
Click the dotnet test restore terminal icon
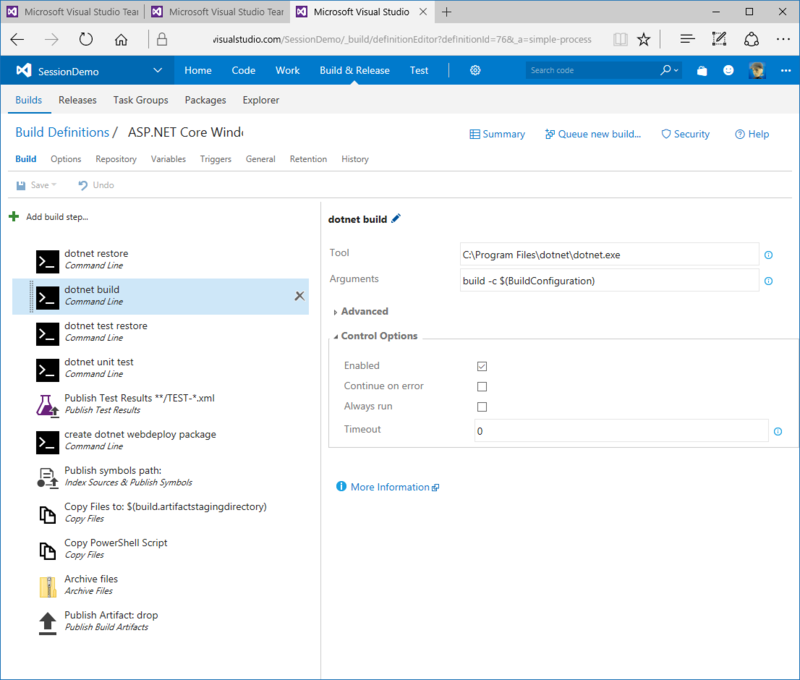tap(47, 334)
